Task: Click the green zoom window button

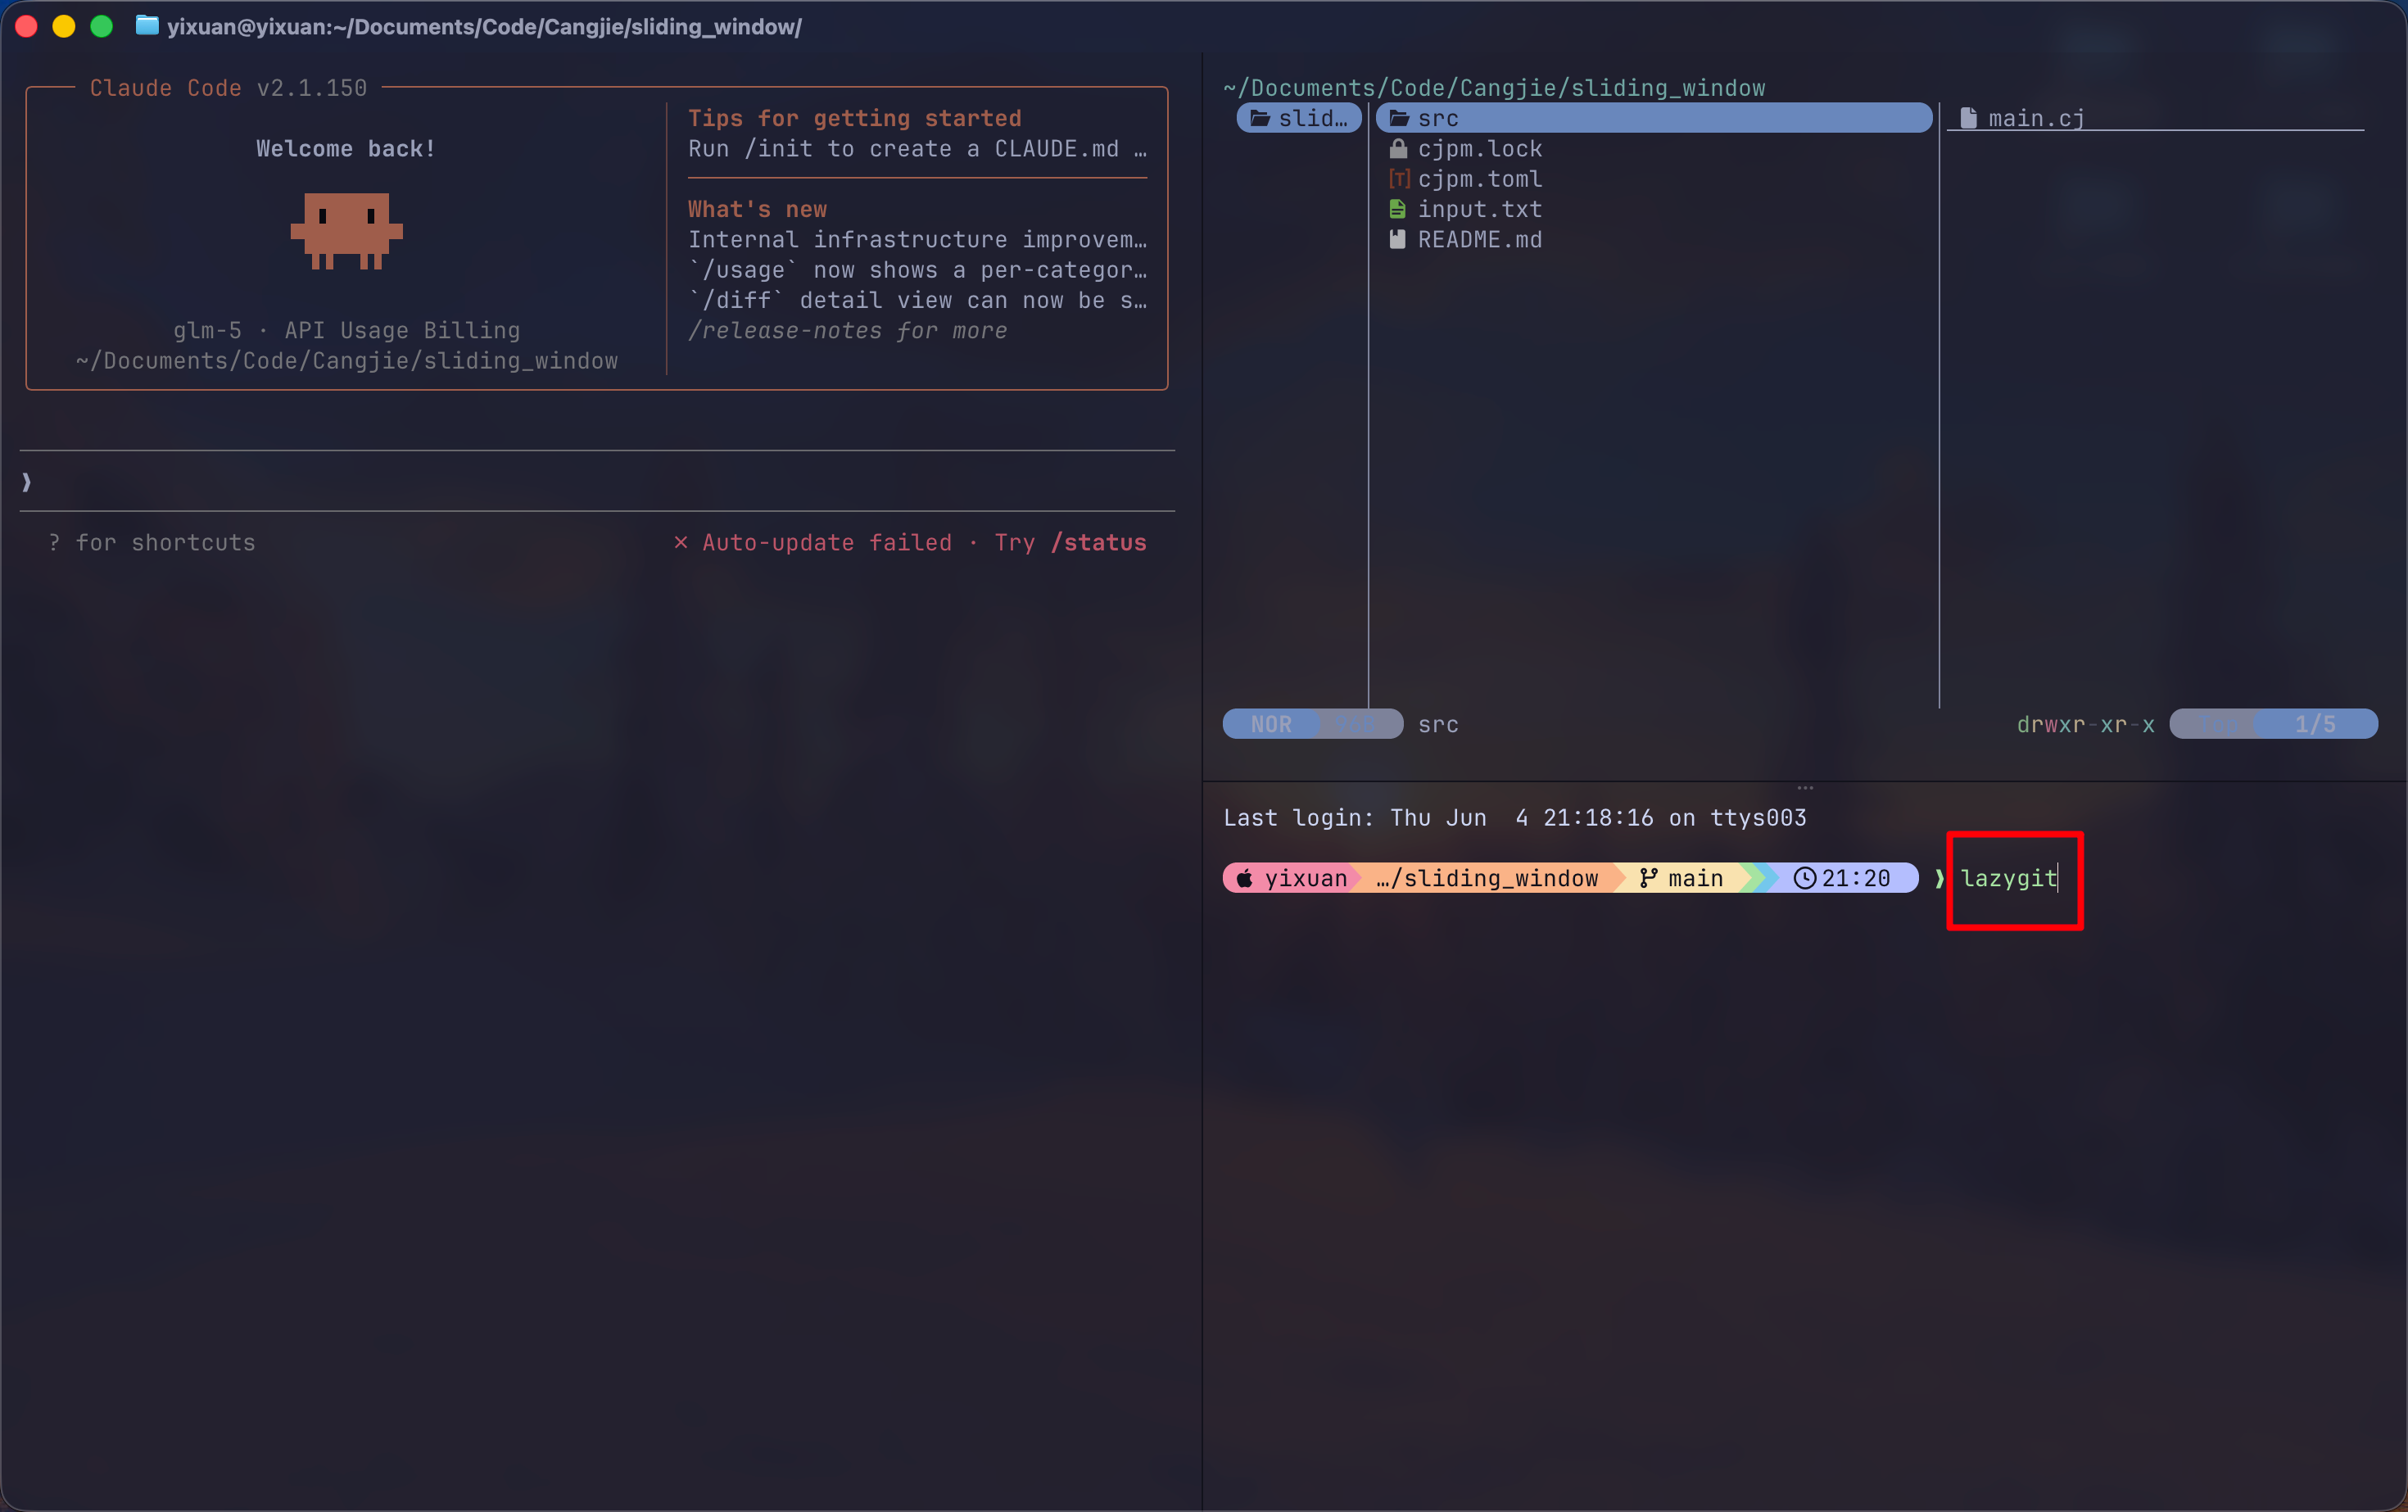Action: pyautogui.click(x=101, y=26)
